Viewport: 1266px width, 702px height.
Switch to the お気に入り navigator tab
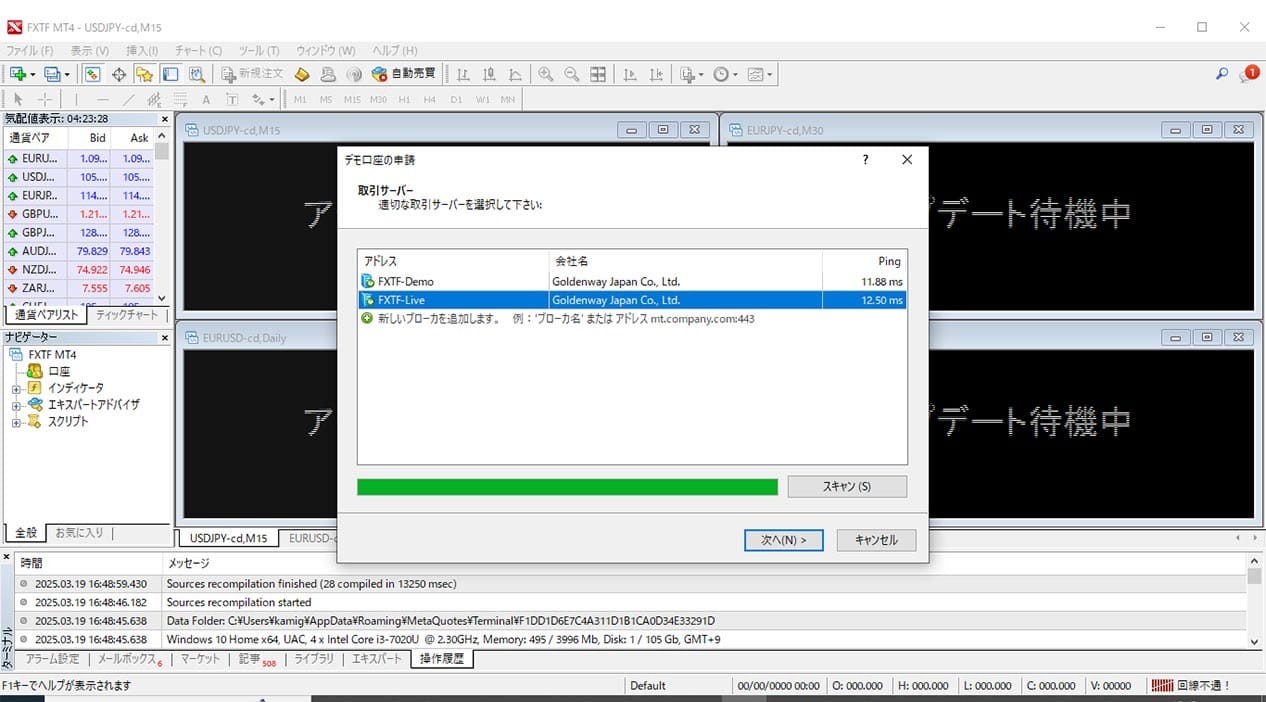tap(79, 533)
